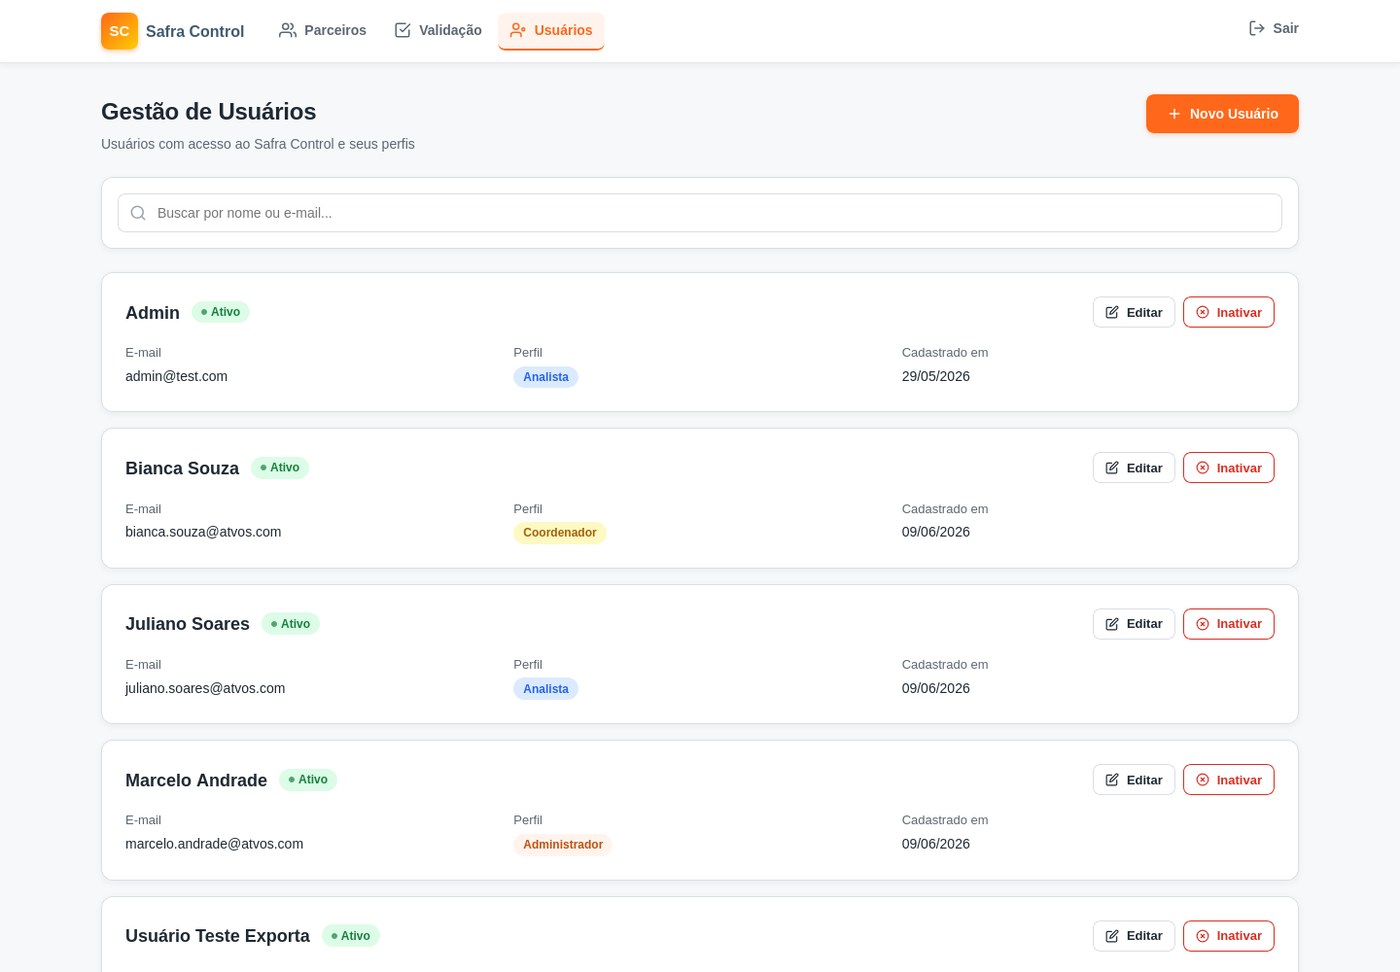Viewport: 1400px width, 972px height.
Task: Click Juliano Soares's Analista profile badge
Action: [546, 689]
